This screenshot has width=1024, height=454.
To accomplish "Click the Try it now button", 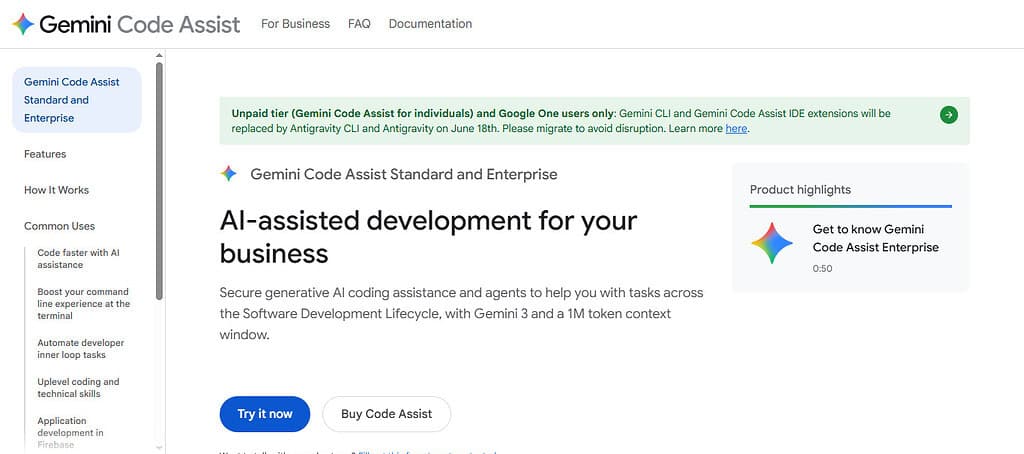I will 264,414.
